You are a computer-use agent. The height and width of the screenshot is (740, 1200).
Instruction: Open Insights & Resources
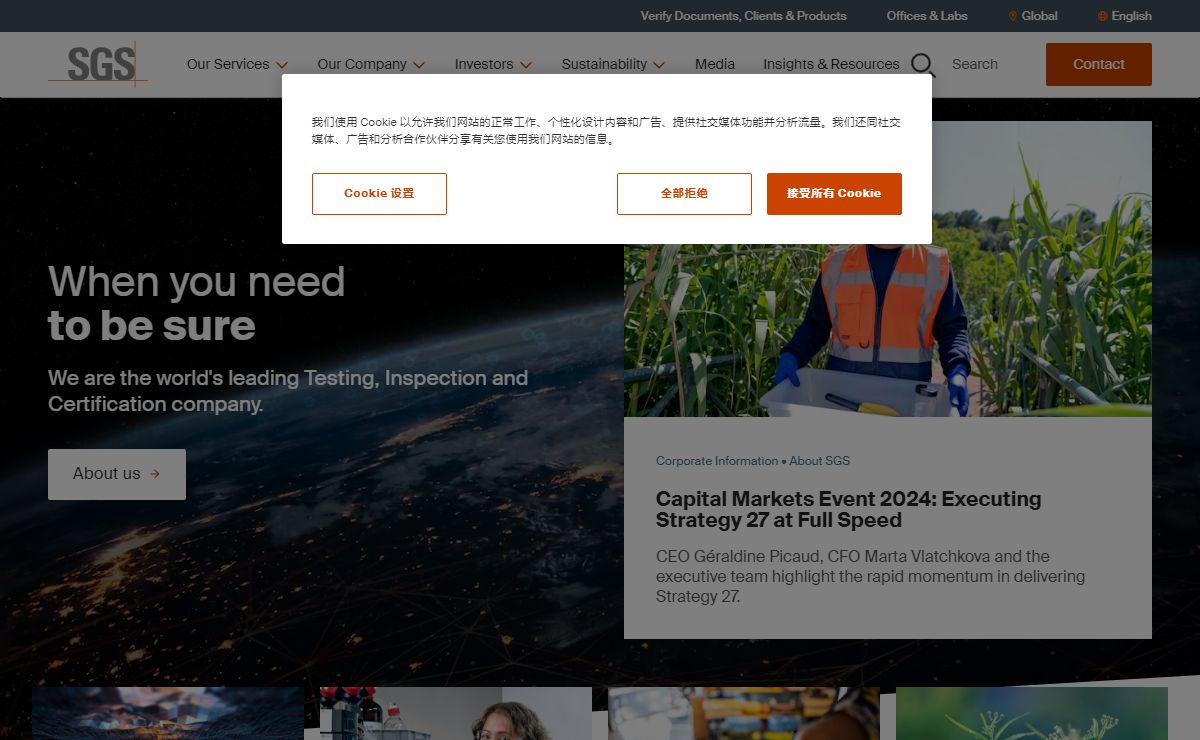coord(831,64)
